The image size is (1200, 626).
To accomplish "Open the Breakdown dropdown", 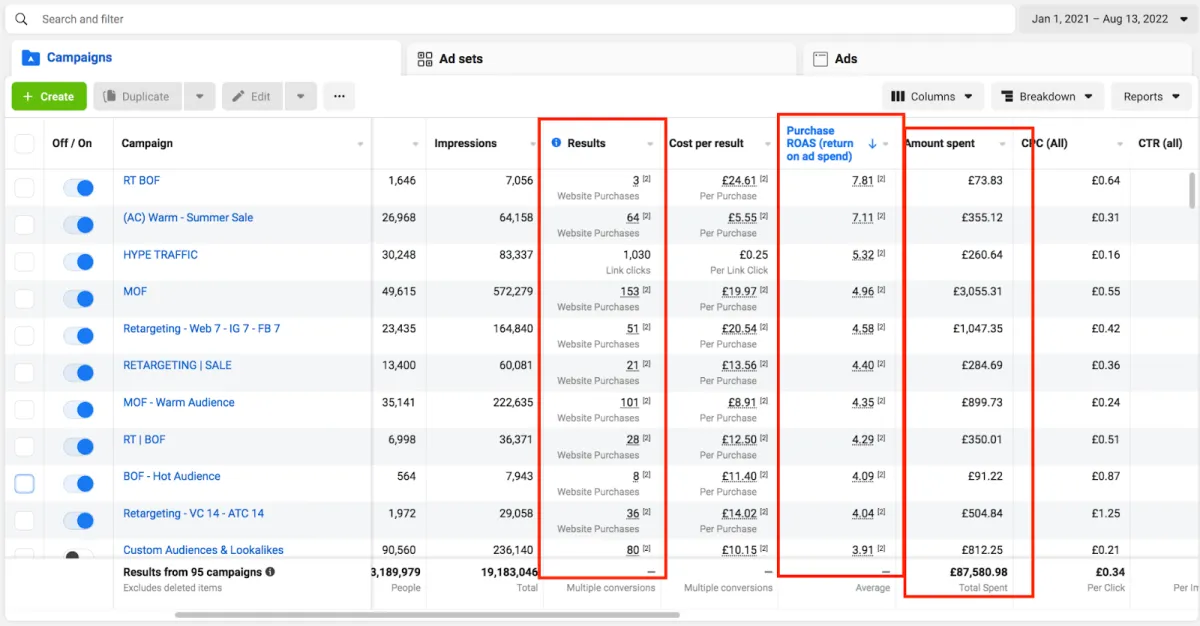I will [x=1048, y=96].
